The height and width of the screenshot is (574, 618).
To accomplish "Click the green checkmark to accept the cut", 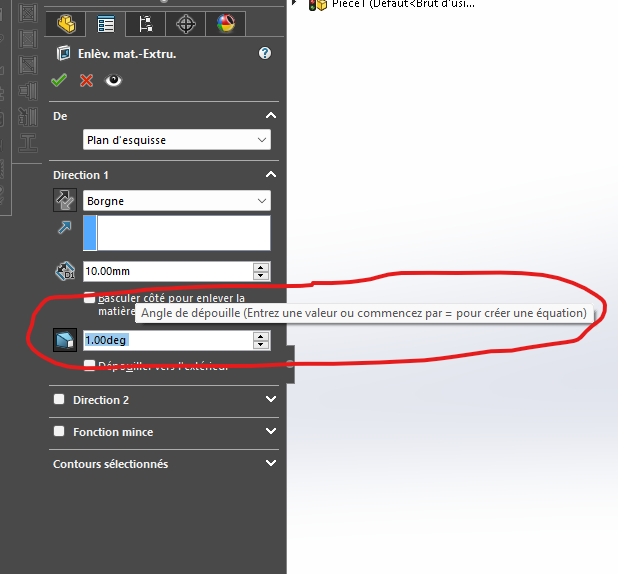I will point(59,81).
